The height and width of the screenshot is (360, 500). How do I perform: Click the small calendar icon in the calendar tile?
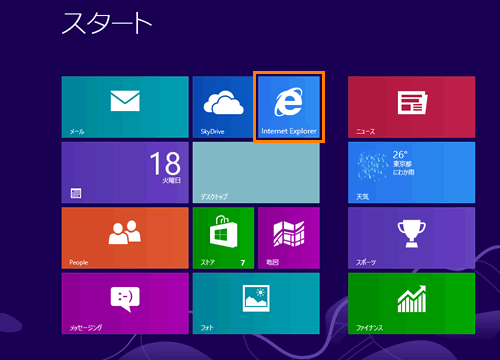[76, 193]
